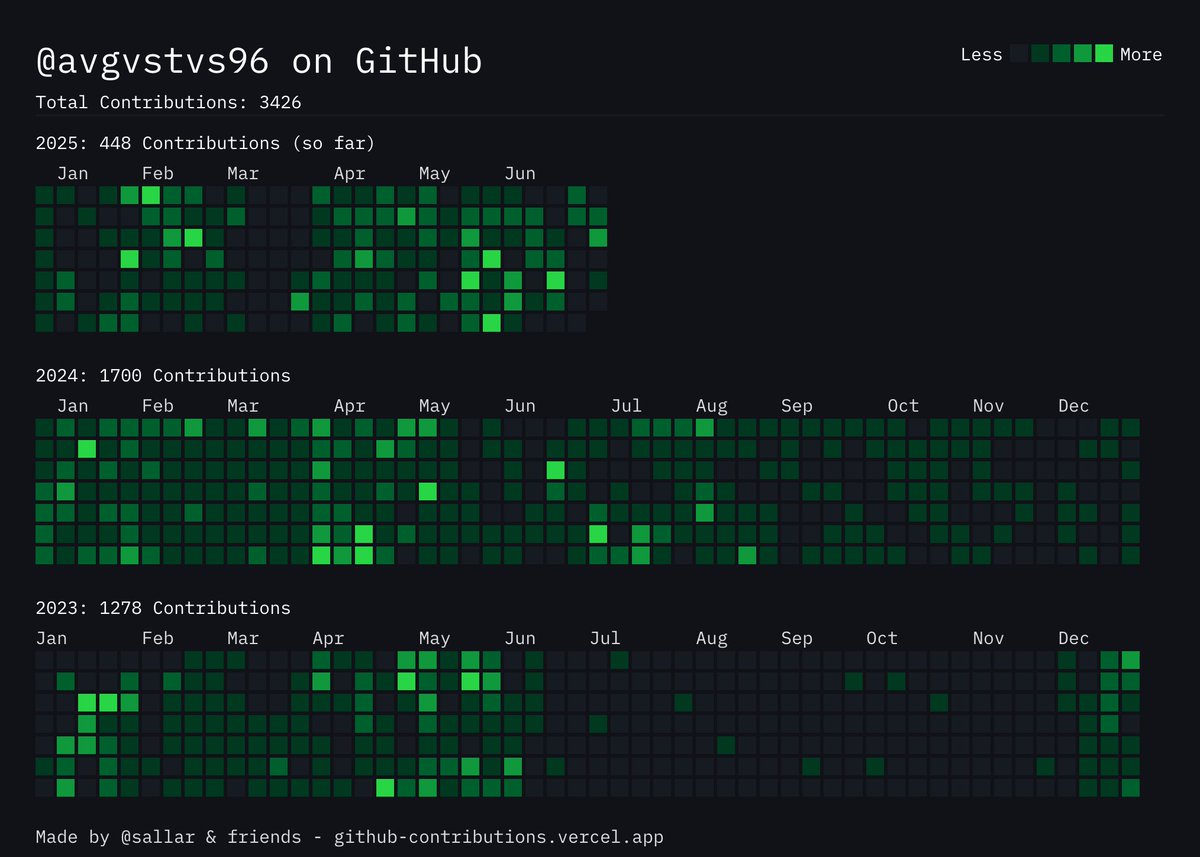
Task: Click the May label of the 2023 chart
Action: pos(435,638)
